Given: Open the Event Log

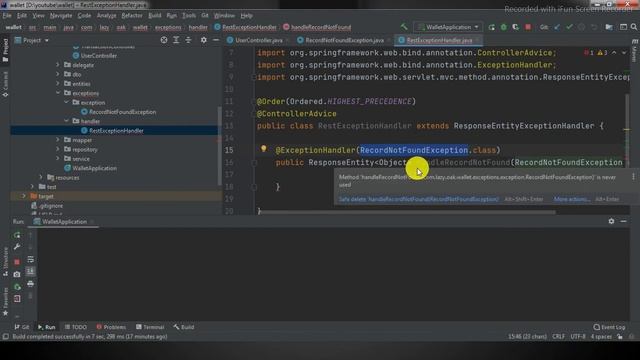Looking at the screenshot, I should click(609, 327).
